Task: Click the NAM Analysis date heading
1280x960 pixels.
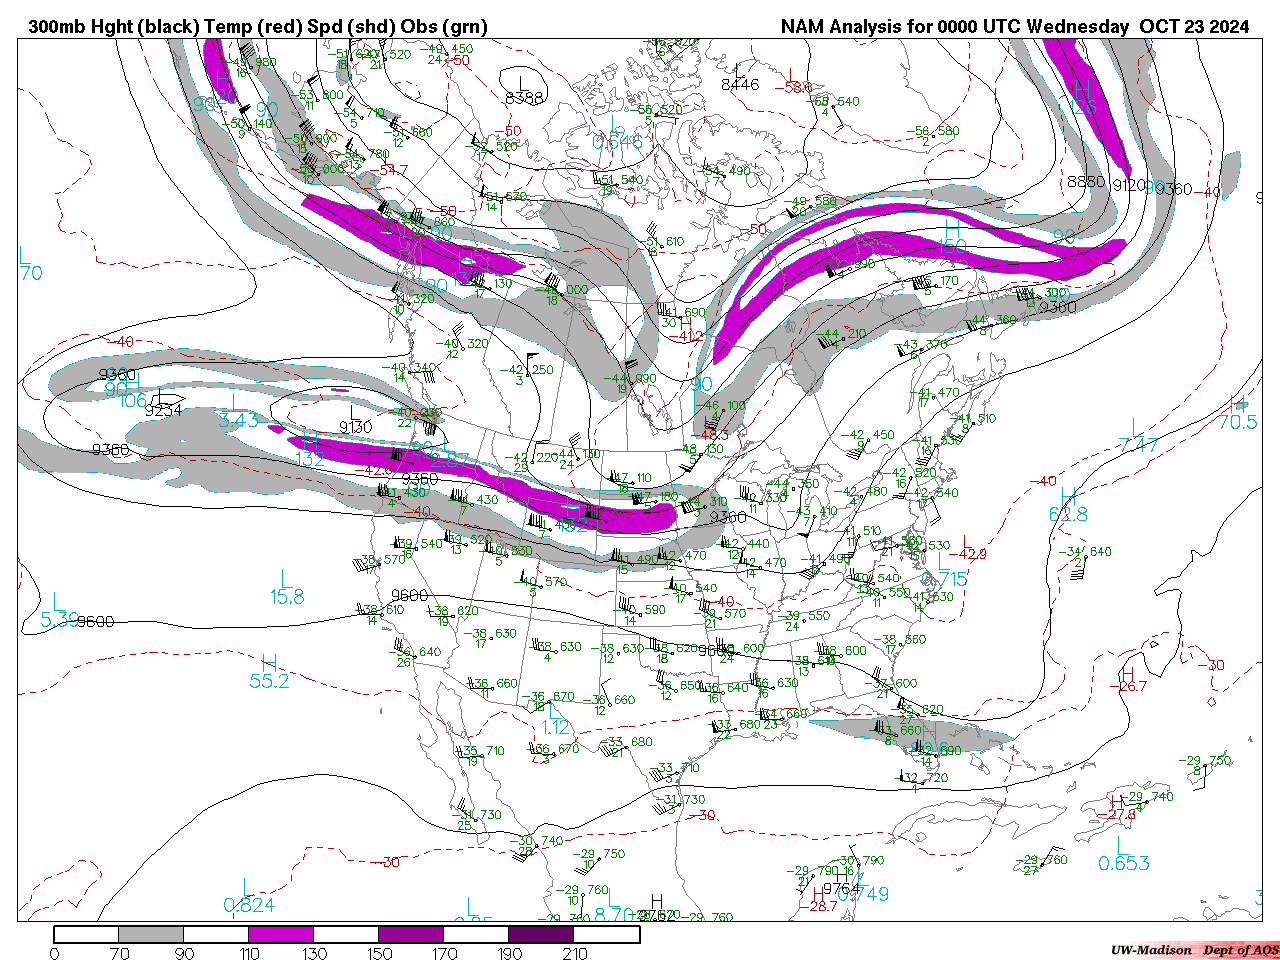Action: click(1014, 27)
